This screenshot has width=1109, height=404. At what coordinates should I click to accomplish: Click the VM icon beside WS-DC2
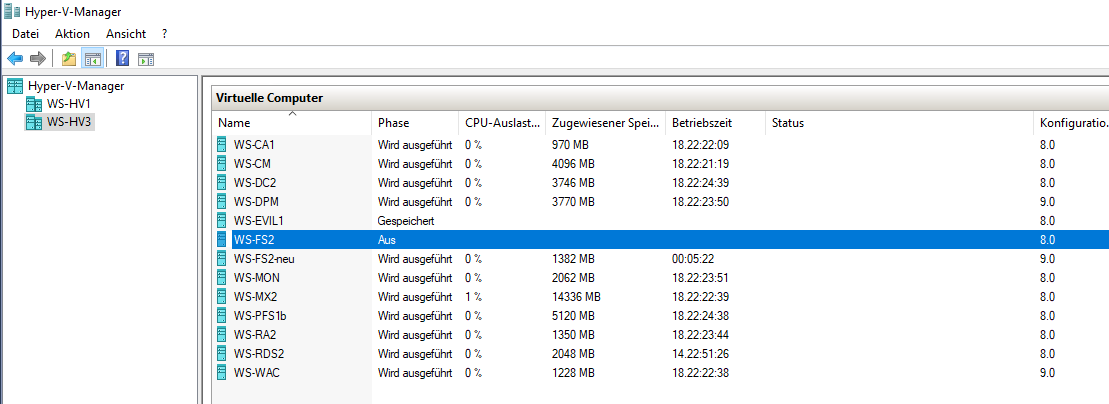click(x=222, y=183)
